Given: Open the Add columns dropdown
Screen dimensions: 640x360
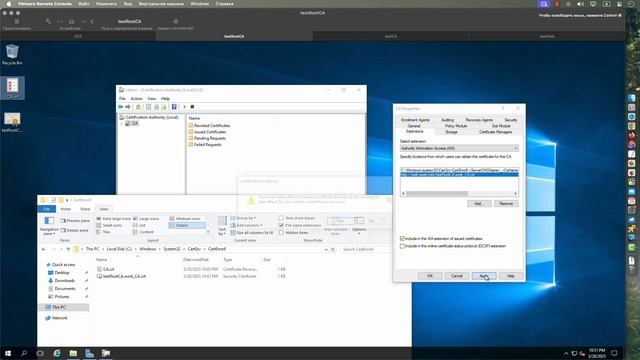Looking at the screenshot, I should coord(246,225).
